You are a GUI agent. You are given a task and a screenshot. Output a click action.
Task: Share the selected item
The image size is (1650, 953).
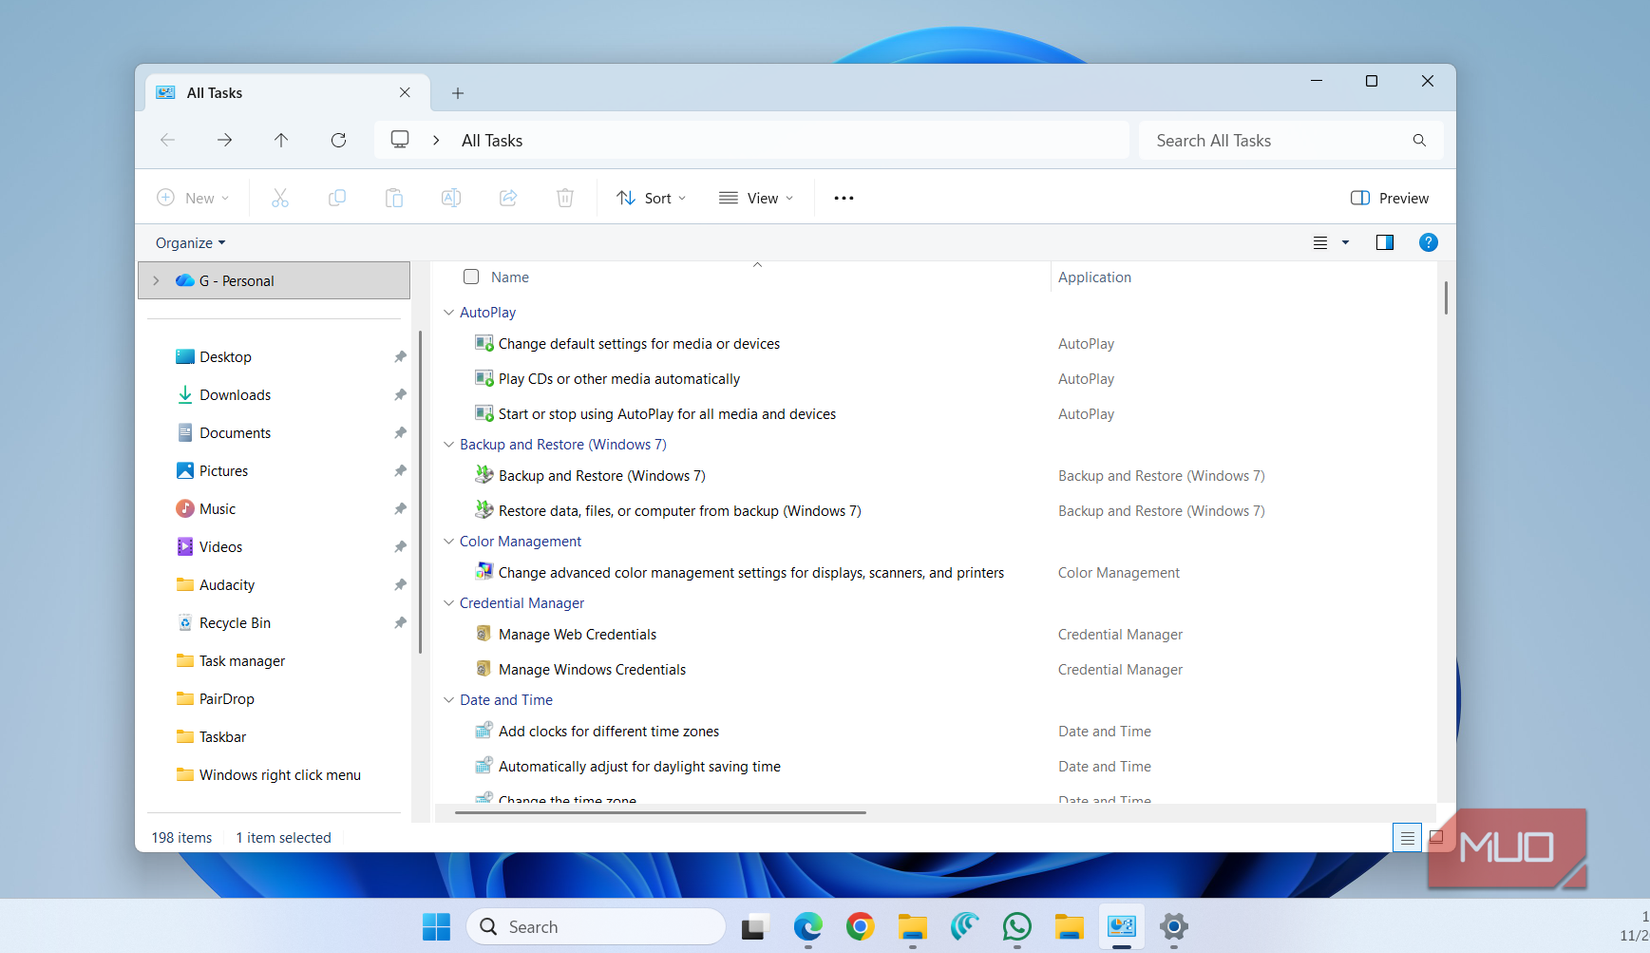pos(507,197)
